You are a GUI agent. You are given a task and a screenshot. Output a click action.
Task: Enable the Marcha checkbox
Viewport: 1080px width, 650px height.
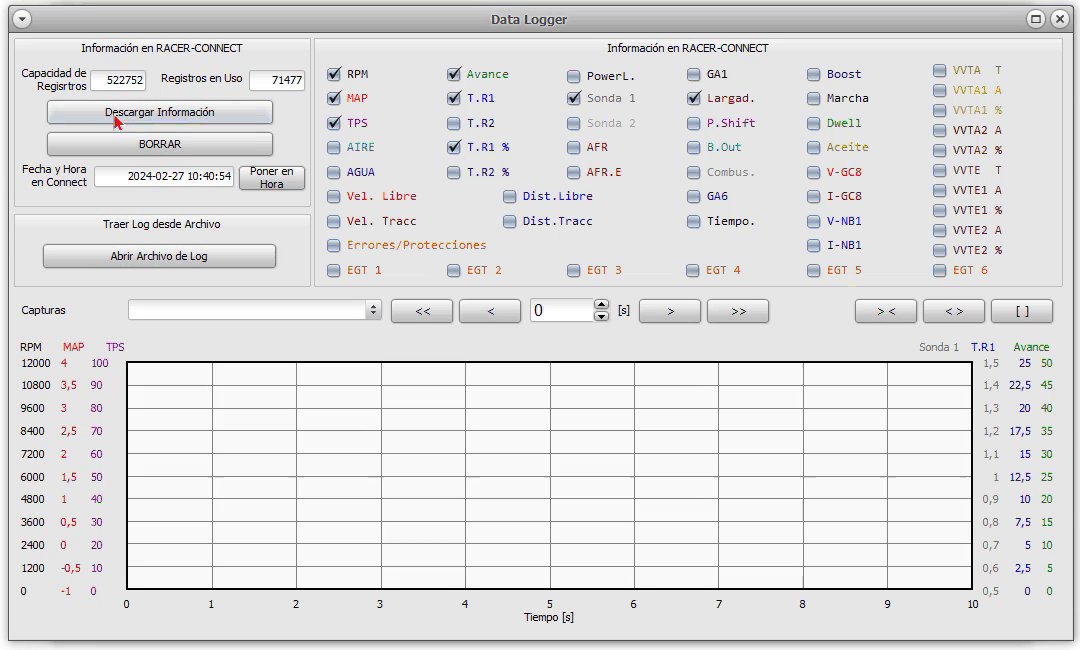813,98
